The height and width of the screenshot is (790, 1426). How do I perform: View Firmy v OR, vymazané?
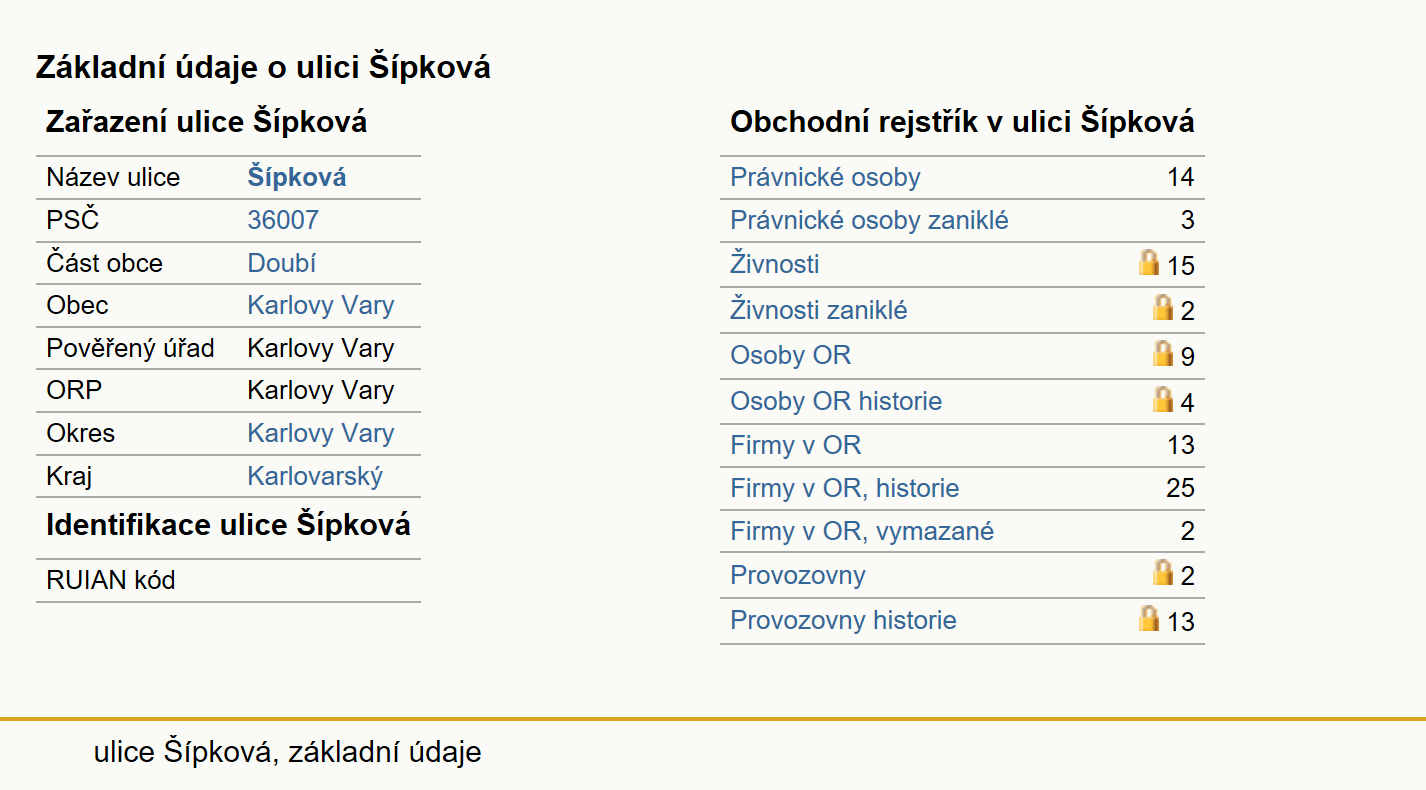[862, 531]
